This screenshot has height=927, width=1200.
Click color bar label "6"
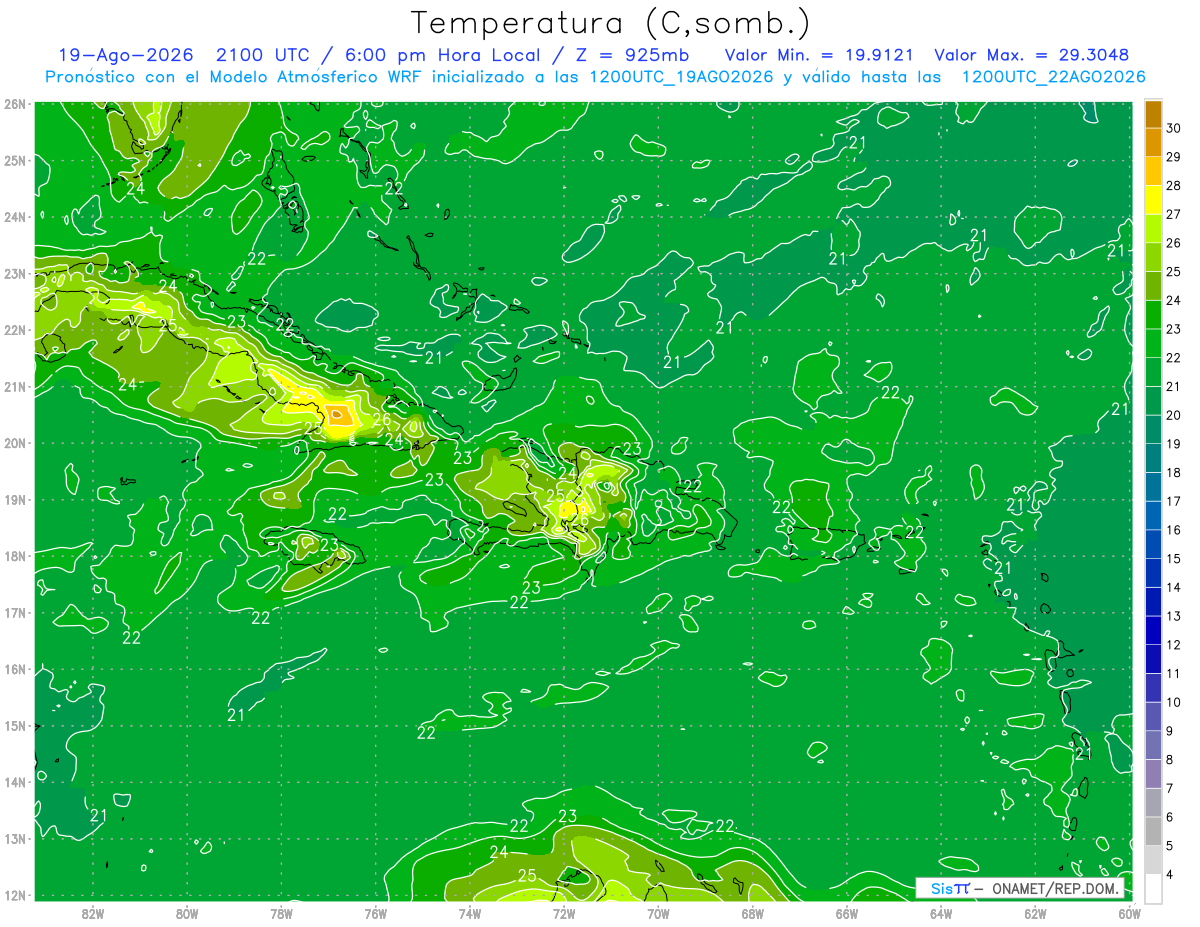(1171, 817)
